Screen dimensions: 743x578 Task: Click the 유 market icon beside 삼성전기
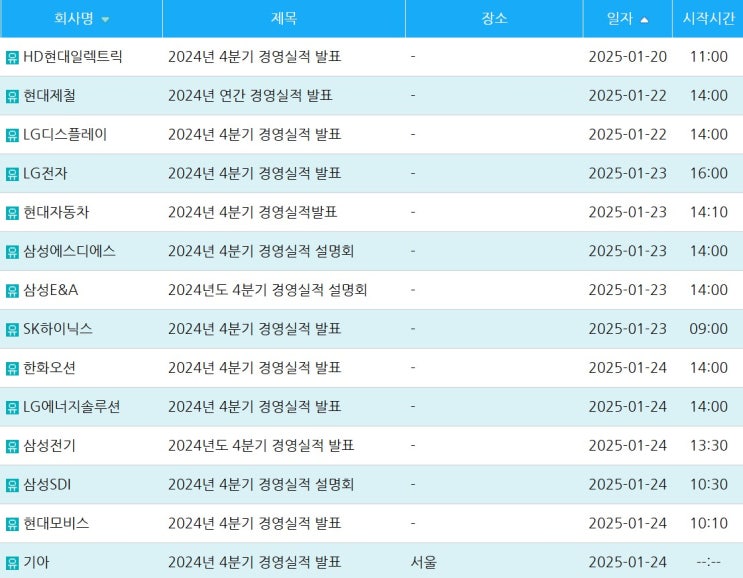(12, 446)
